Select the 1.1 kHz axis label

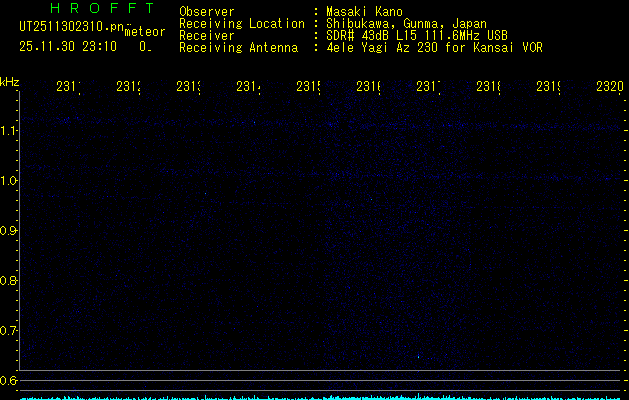8,131
